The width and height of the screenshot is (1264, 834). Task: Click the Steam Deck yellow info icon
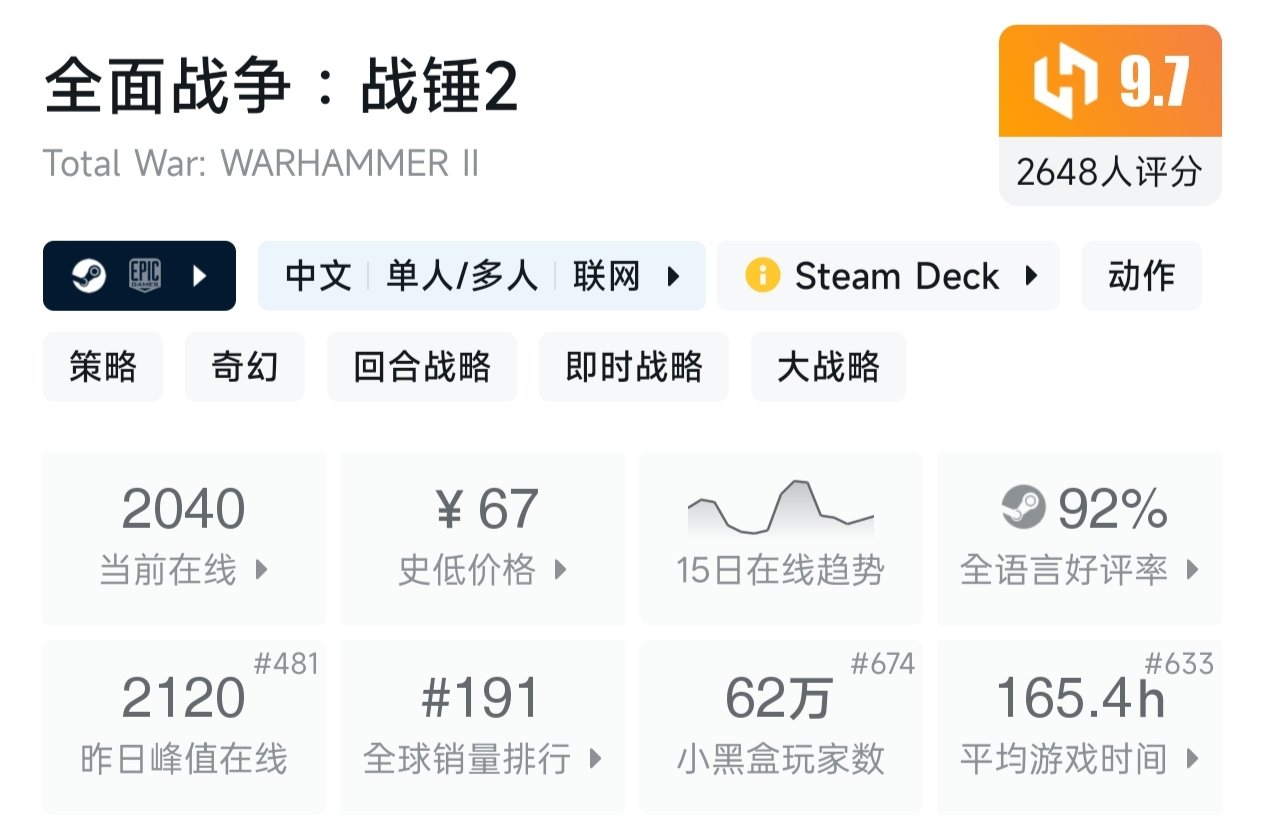point(762,276)
